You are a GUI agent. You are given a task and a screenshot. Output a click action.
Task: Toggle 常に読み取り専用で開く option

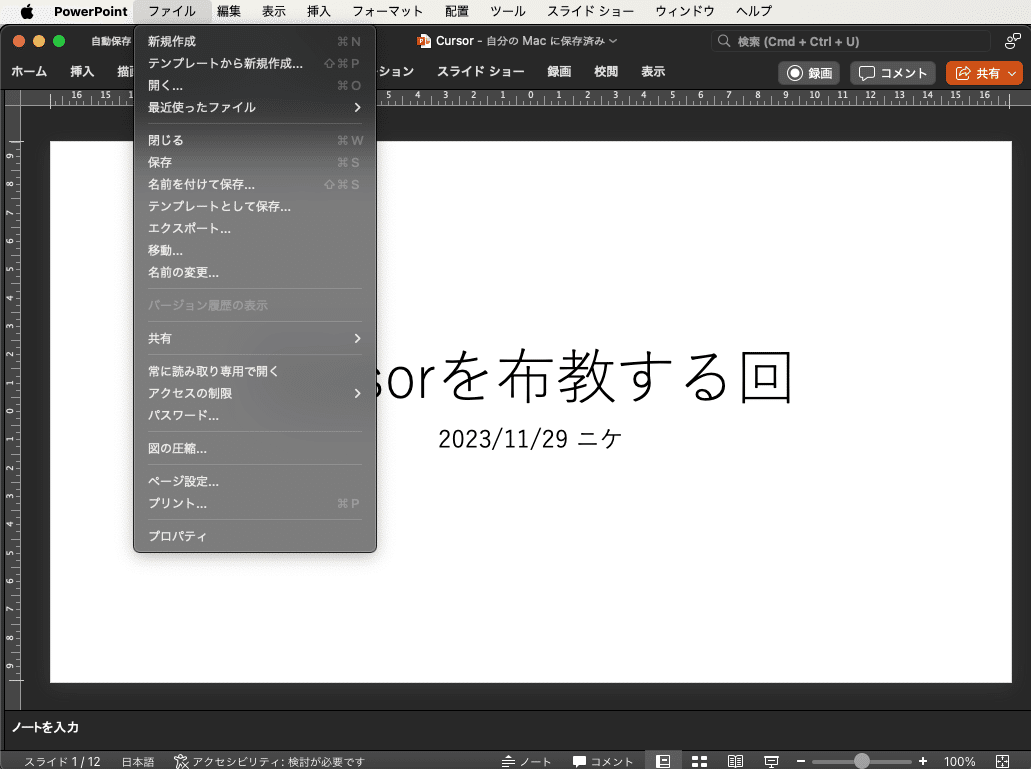[254, 371]
